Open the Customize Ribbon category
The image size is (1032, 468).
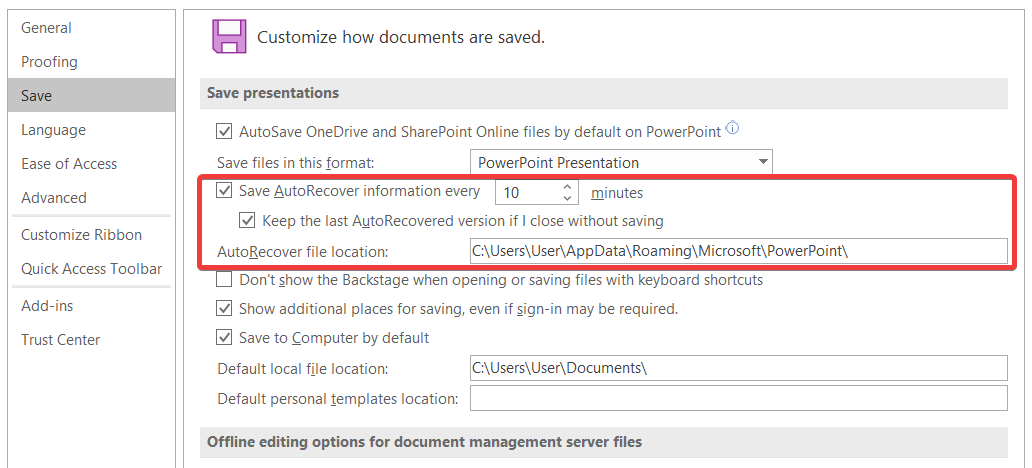[x=81, y=235]
